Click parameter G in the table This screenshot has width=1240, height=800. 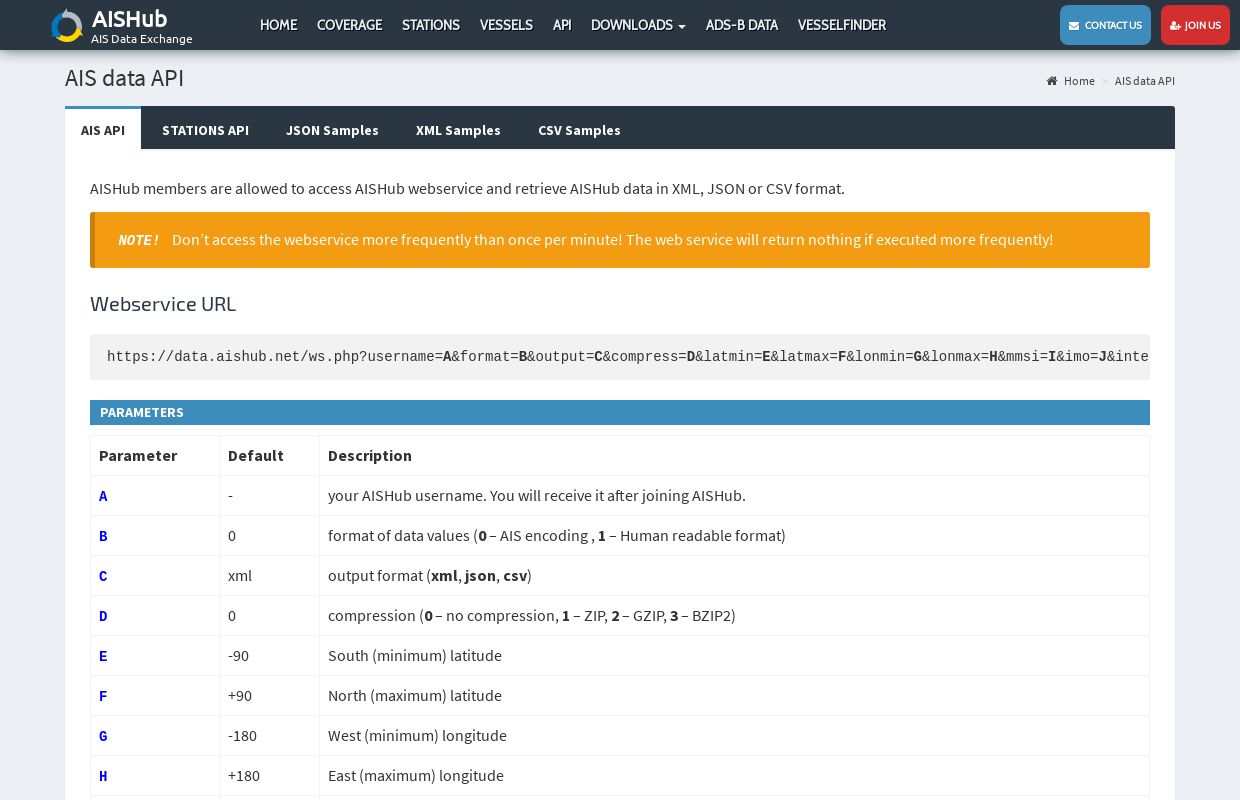coord(103,736)
